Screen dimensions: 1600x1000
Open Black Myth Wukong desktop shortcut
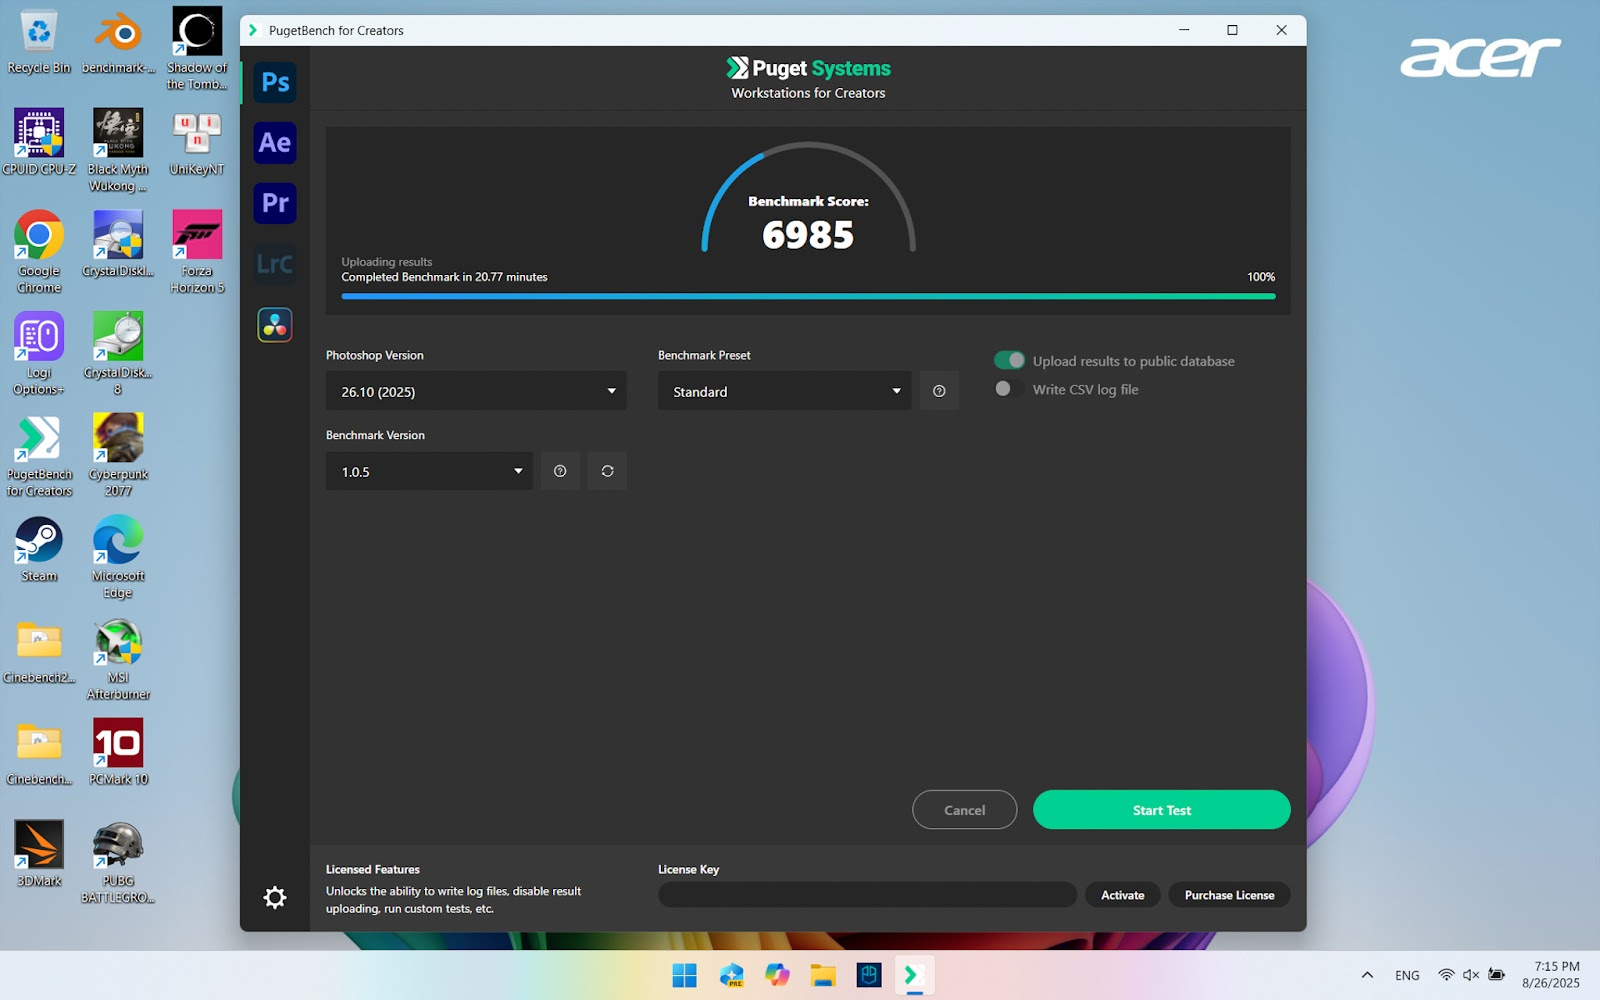[118, 150]
